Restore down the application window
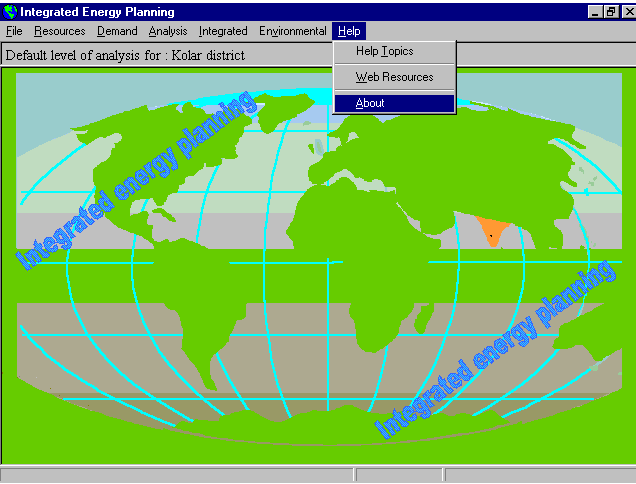Viewport: 636px width, 484px height. click(610, 12)
